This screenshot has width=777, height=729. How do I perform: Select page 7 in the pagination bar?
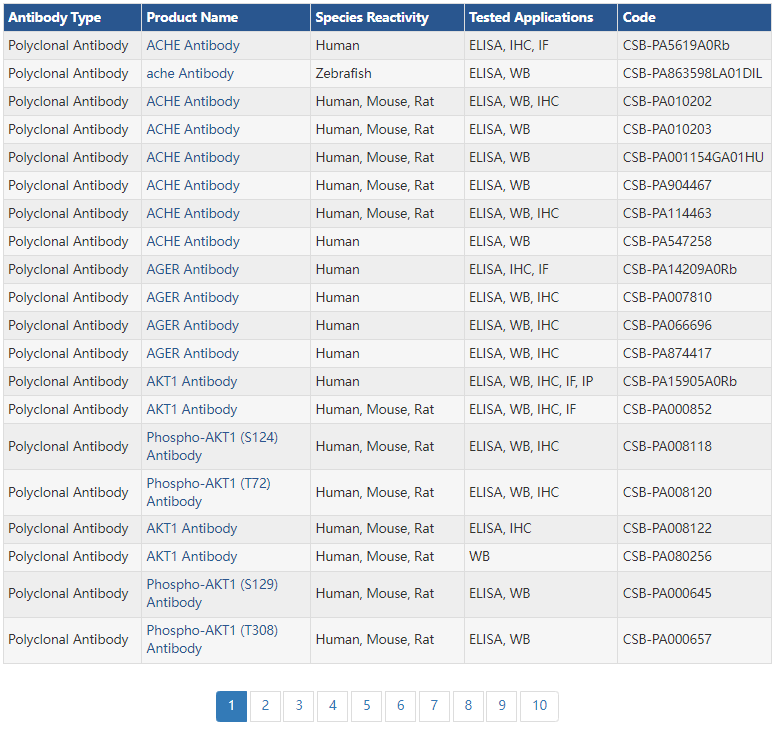434,706
